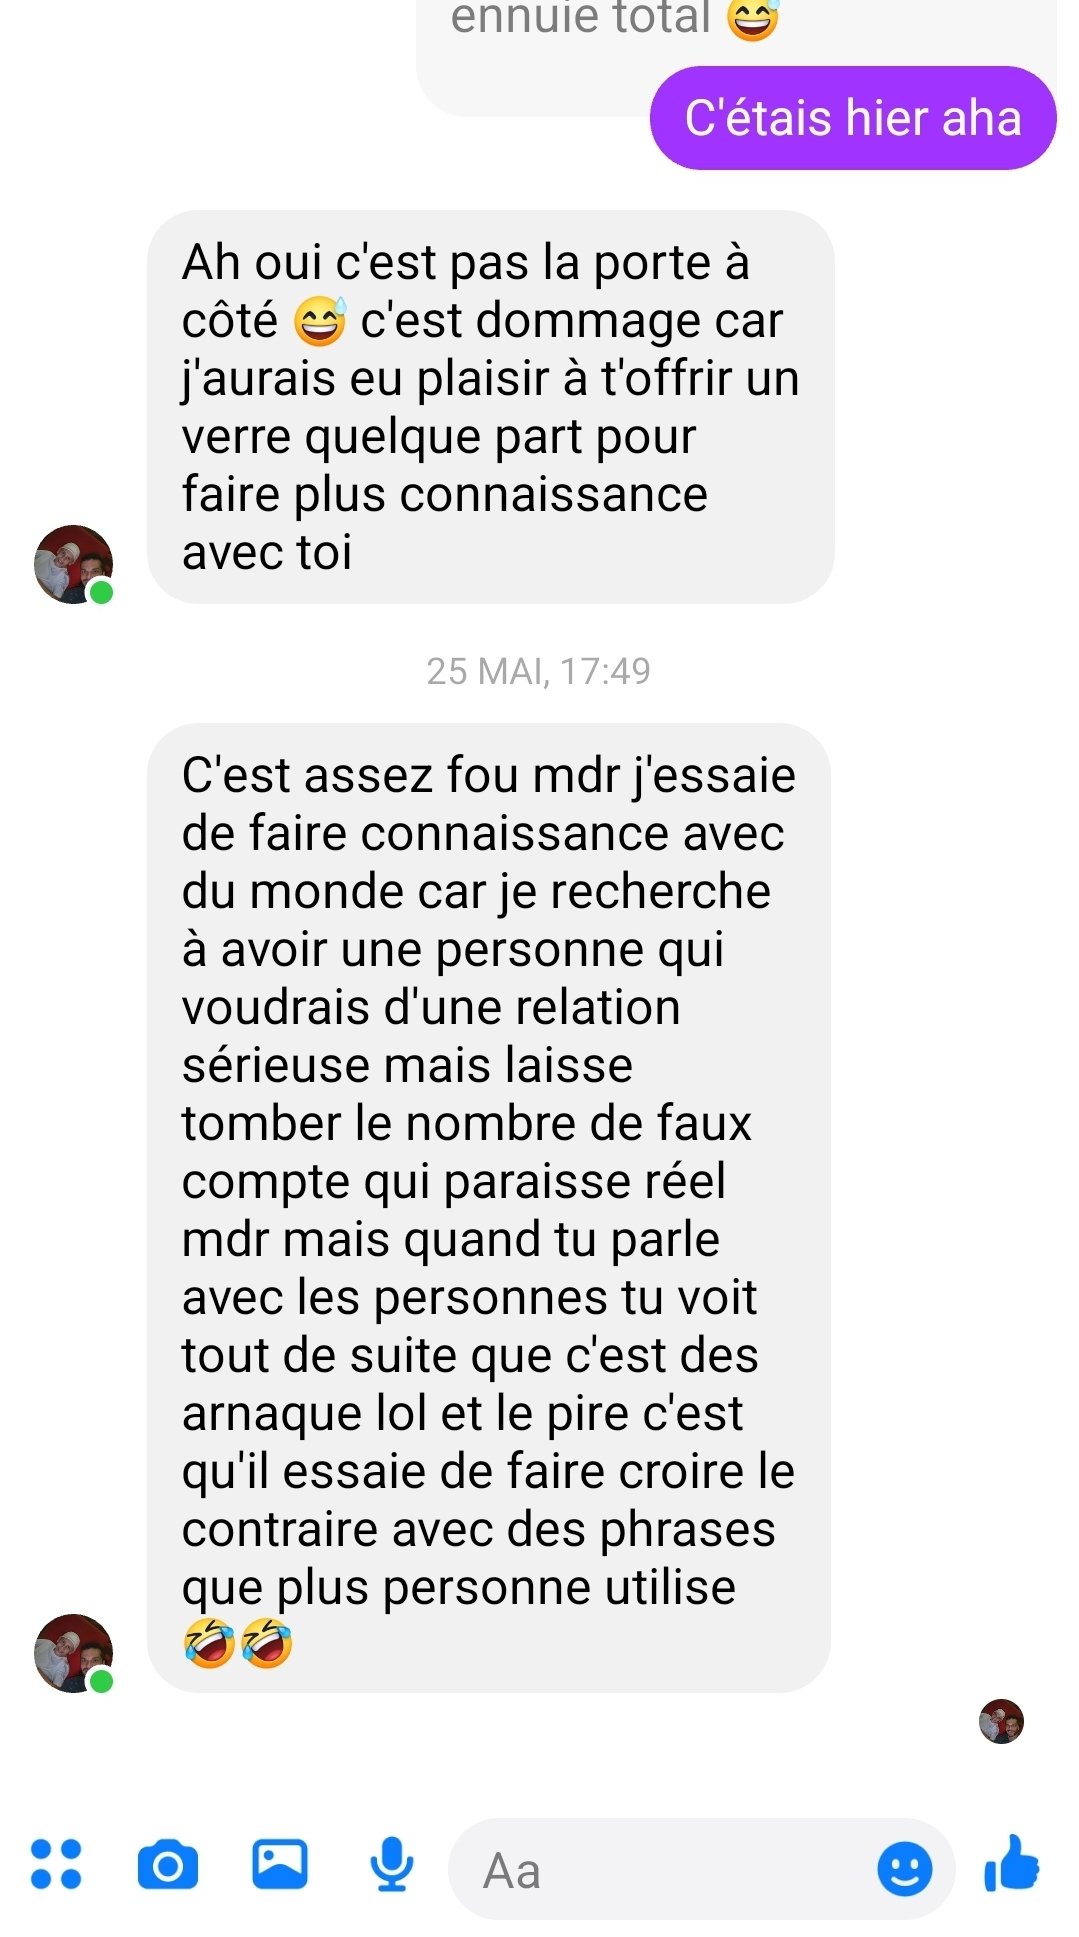Tap the laughing emojis at the message end
1079x1937 pixels.
(237, 1642)
